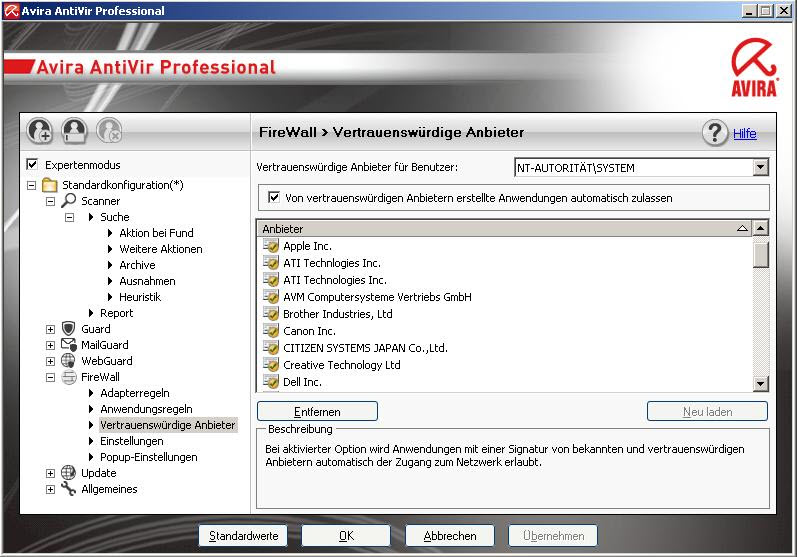Click the Übernehmen button

point(553,536)
